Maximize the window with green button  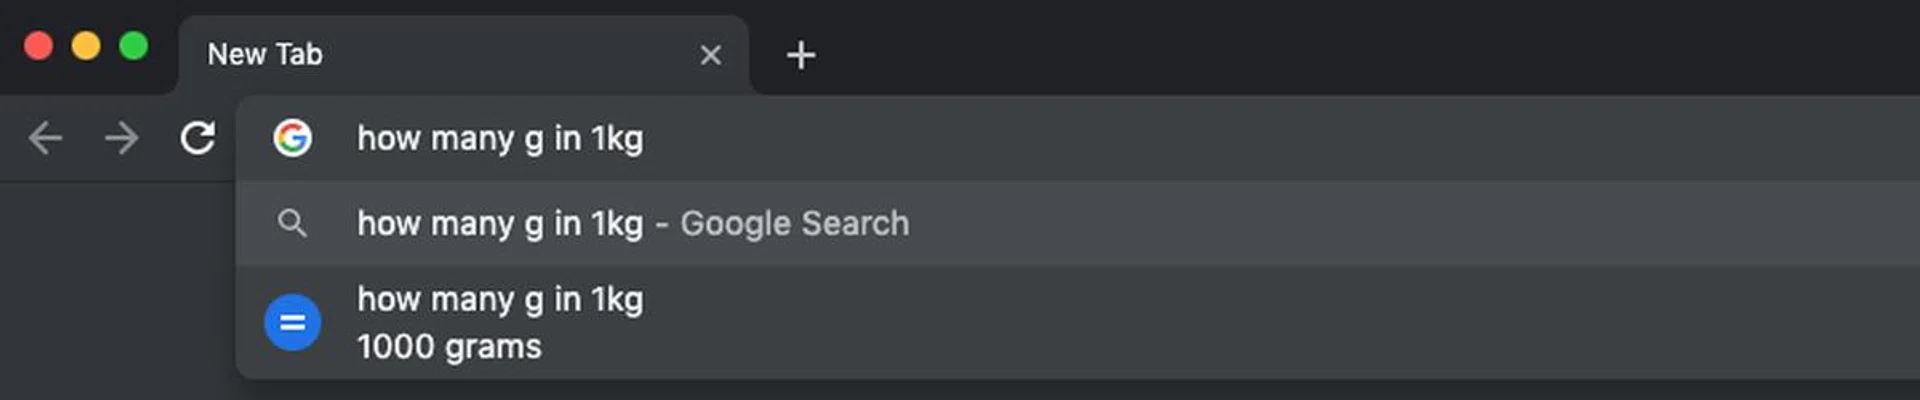(x=134, y=46)
